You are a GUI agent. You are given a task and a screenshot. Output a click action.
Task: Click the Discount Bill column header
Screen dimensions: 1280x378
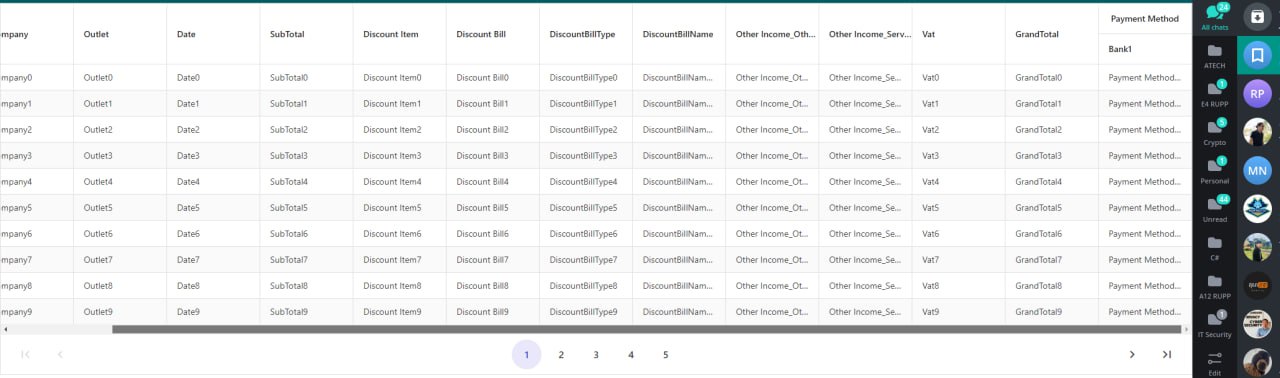point(492,34)
